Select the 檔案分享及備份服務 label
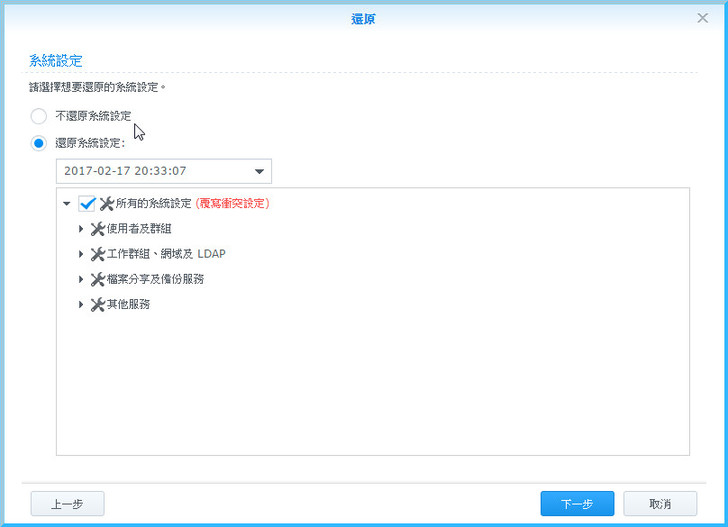728x527 pixels. pyautogui.click(x=156, y=279)
